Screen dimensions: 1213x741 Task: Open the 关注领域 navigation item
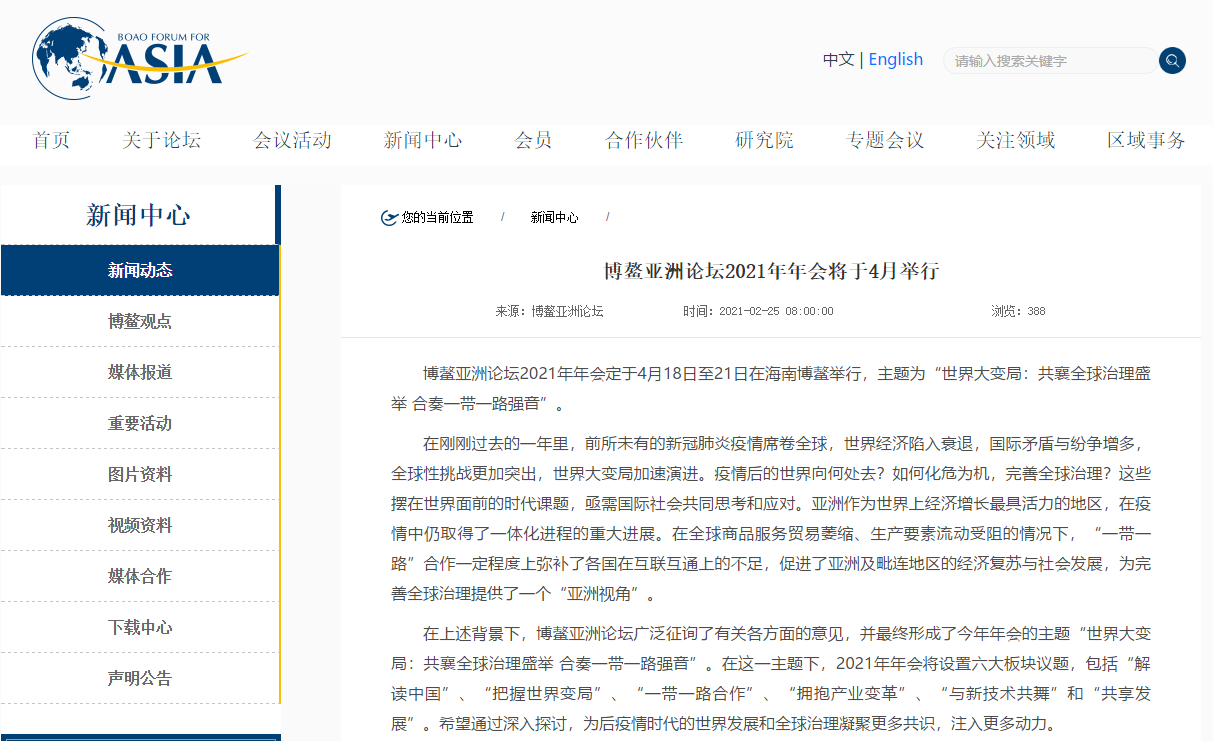tap(1016, 140)
